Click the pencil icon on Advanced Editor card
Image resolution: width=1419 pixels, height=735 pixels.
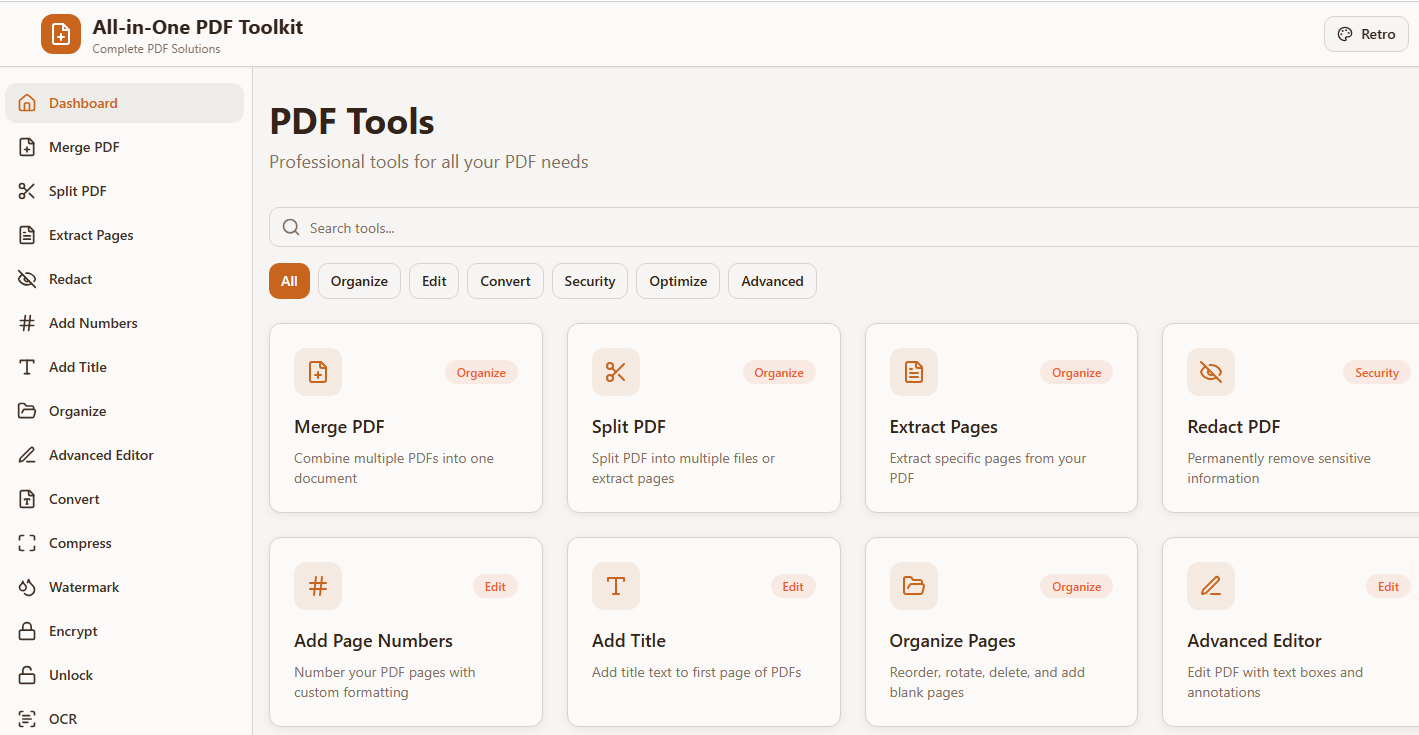tap(1211, 586)
